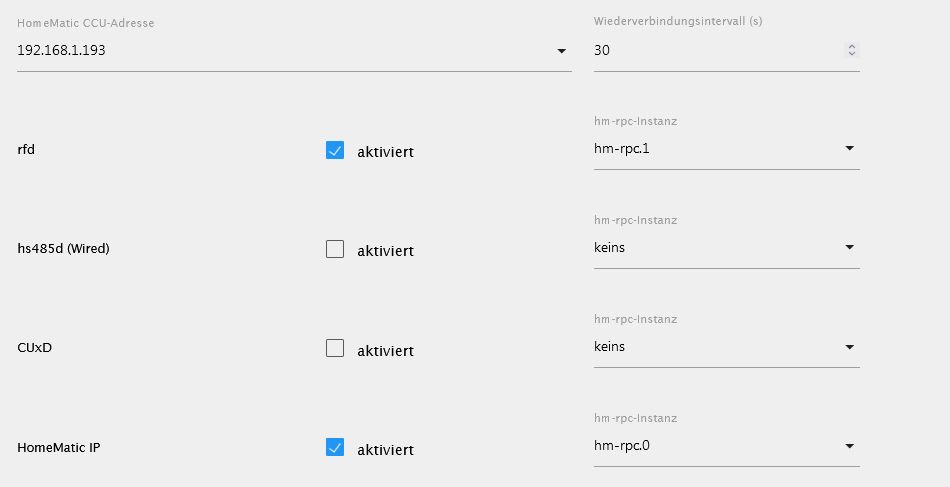Enable the CUxD aktiviert checkbox

tap(335, 349)
